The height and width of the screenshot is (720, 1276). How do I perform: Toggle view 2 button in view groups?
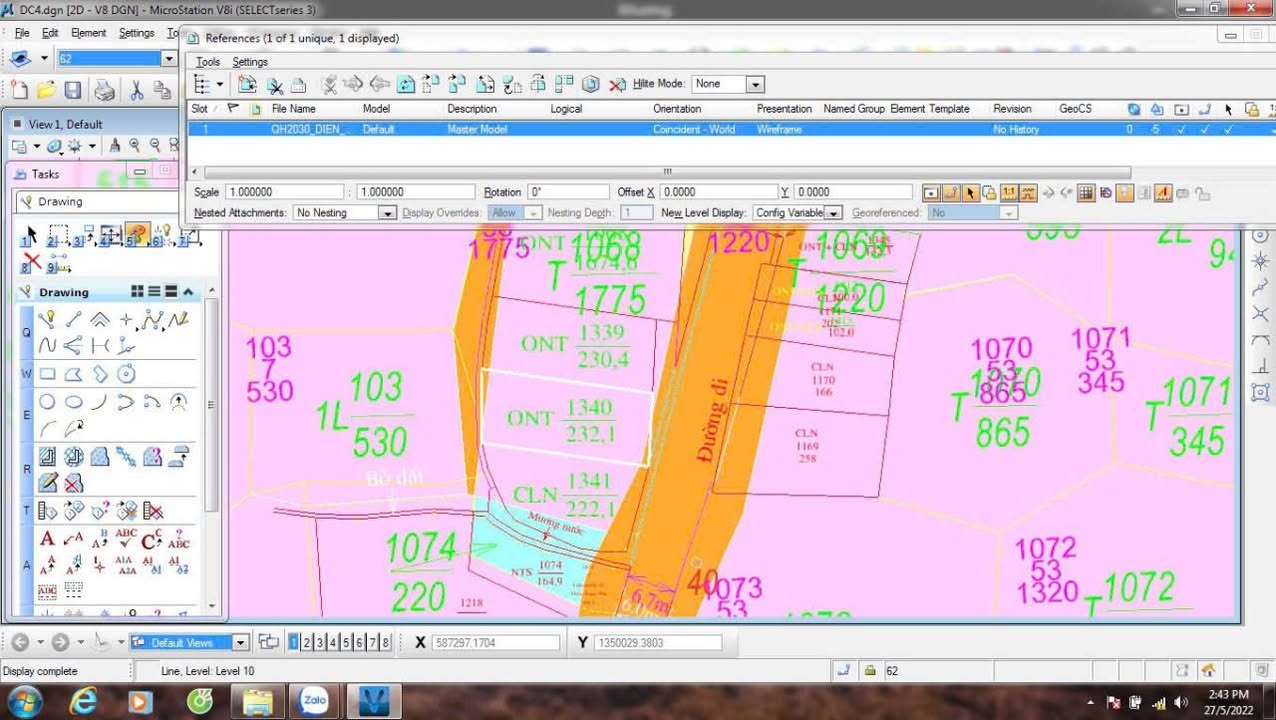[x=307, y=642]
